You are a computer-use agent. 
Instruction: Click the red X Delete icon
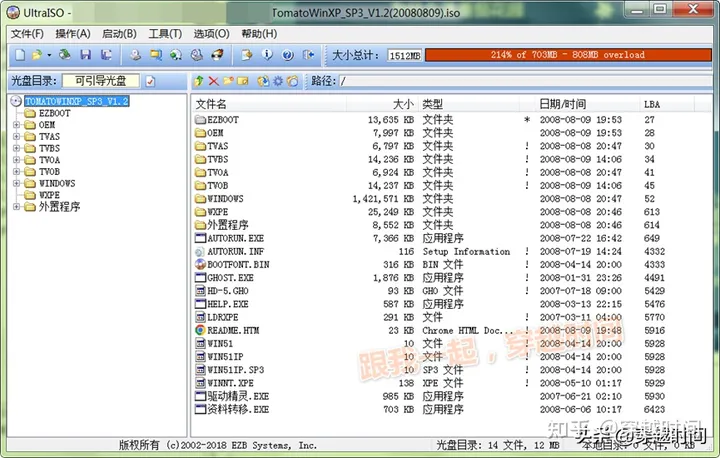(x=214, y=81)
